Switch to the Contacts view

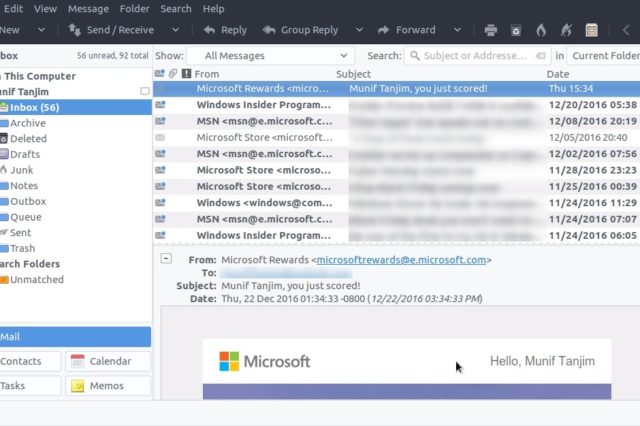click(29, 361)
